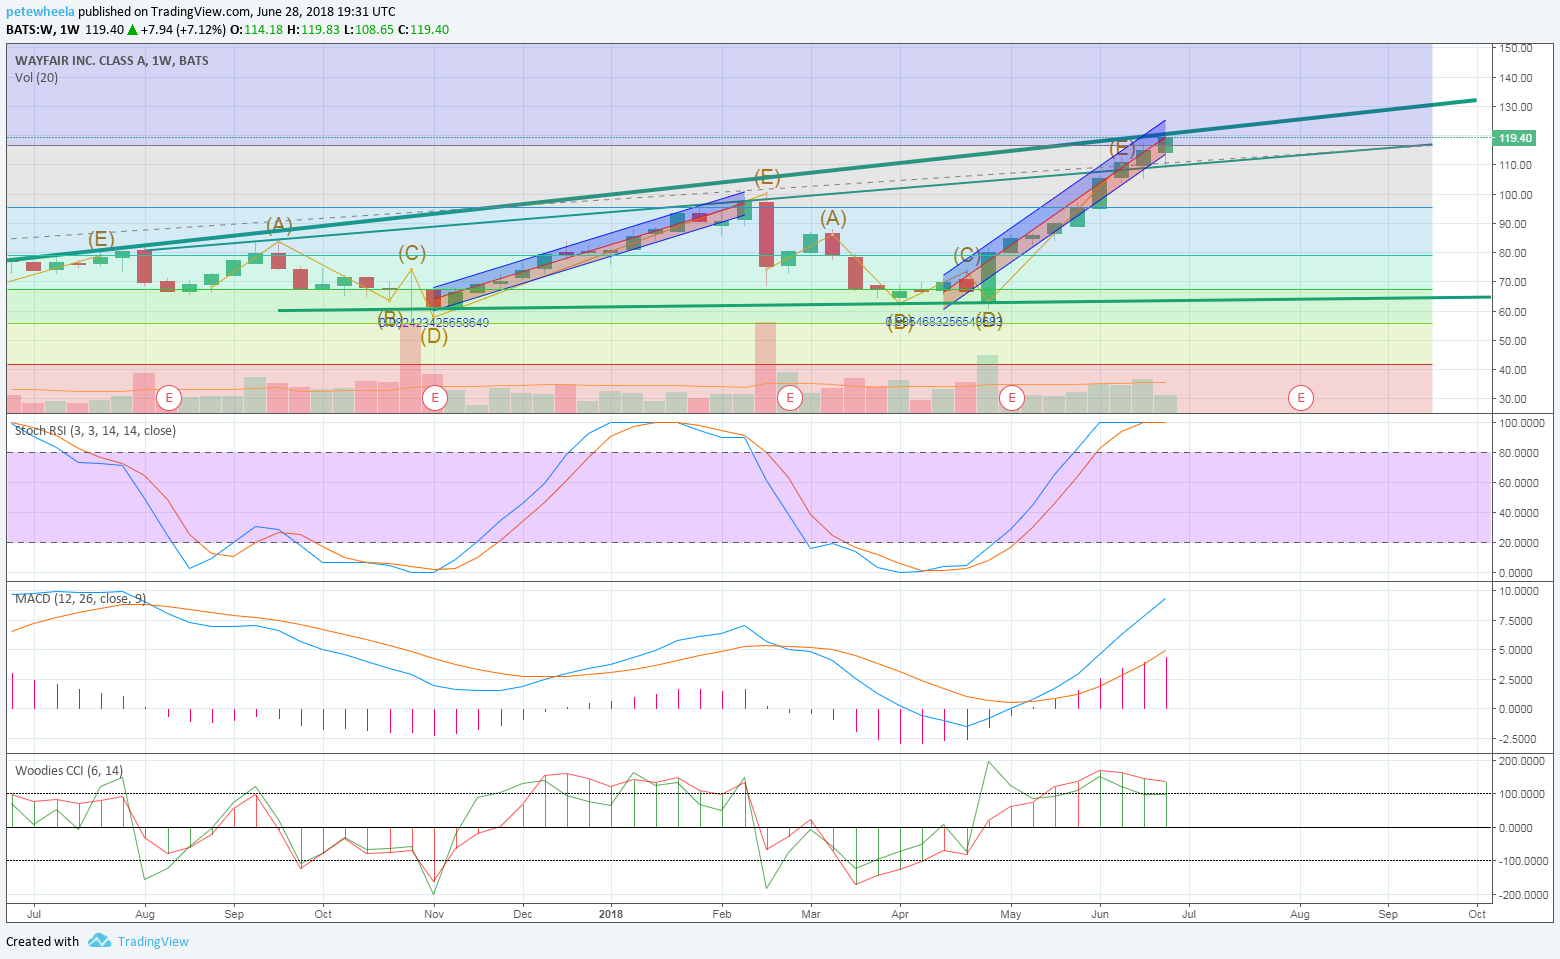Open the petewheela author profile link
1560x959 pixels.
(40, 12)
